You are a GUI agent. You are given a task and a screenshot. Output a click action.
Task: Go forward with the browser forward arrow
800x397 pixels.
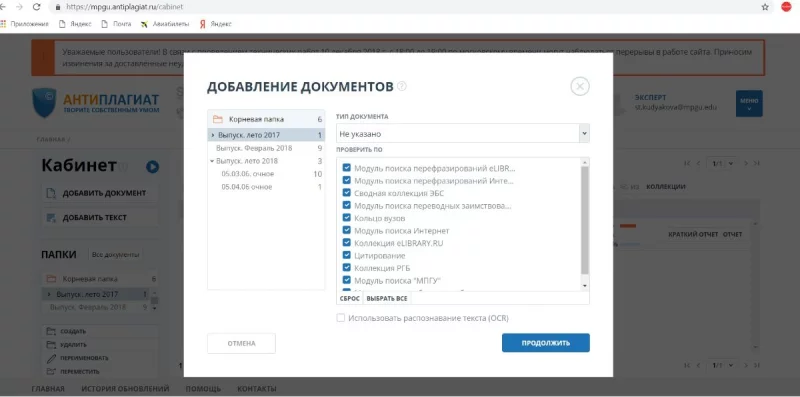pos(19,7)
